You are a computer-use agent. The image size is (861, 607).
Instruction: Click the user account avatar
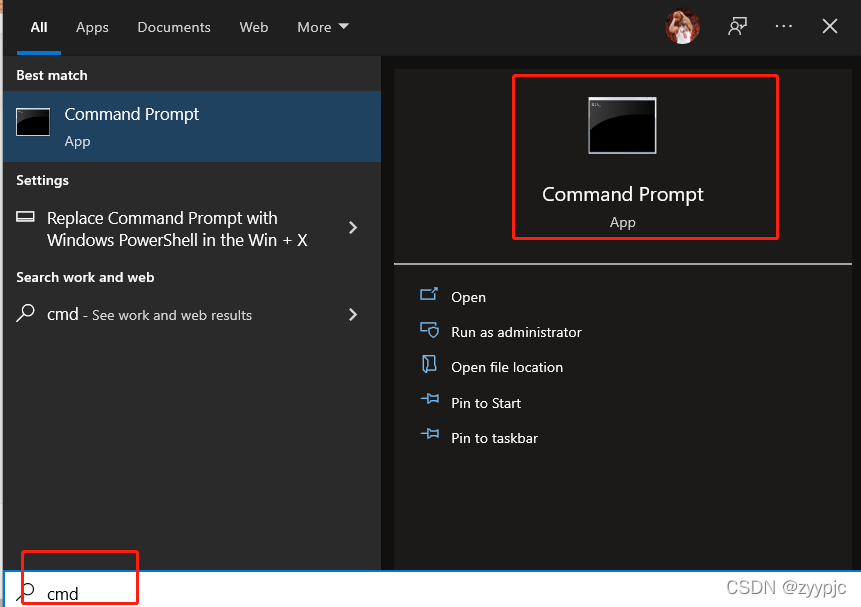point(682,26)
